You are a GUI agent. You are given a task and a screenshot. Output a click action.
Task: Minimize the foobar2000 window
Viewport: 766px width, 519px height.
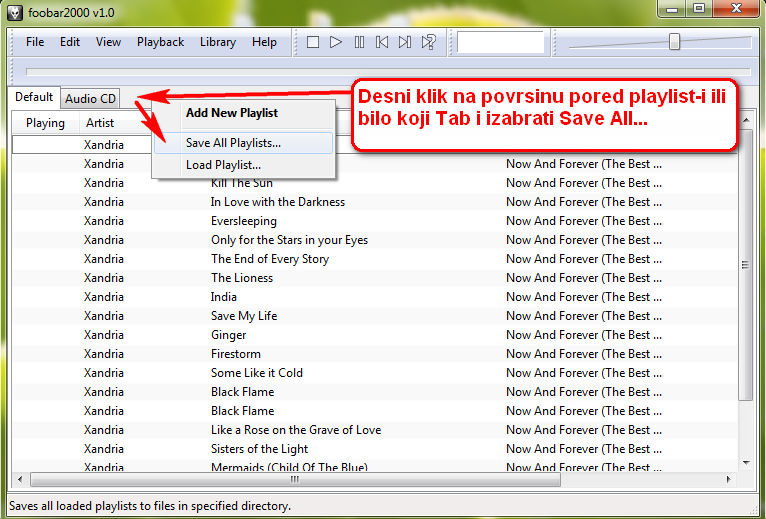coord(673,8)
